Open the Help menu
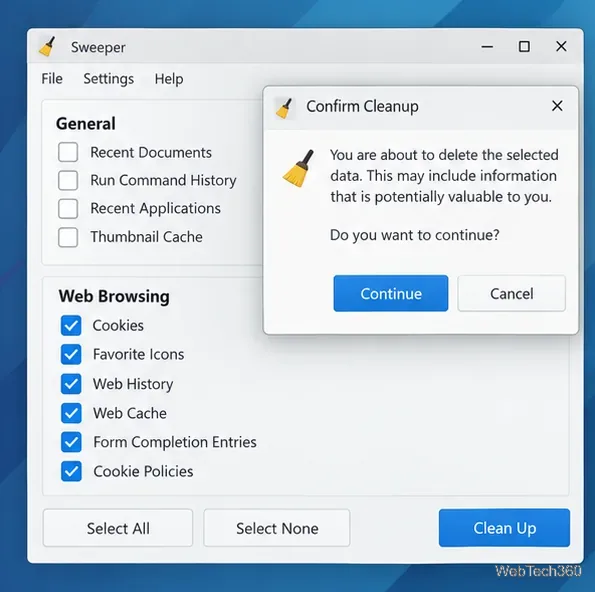The height and width of the screenshot is (592, 595). [169, 79]
